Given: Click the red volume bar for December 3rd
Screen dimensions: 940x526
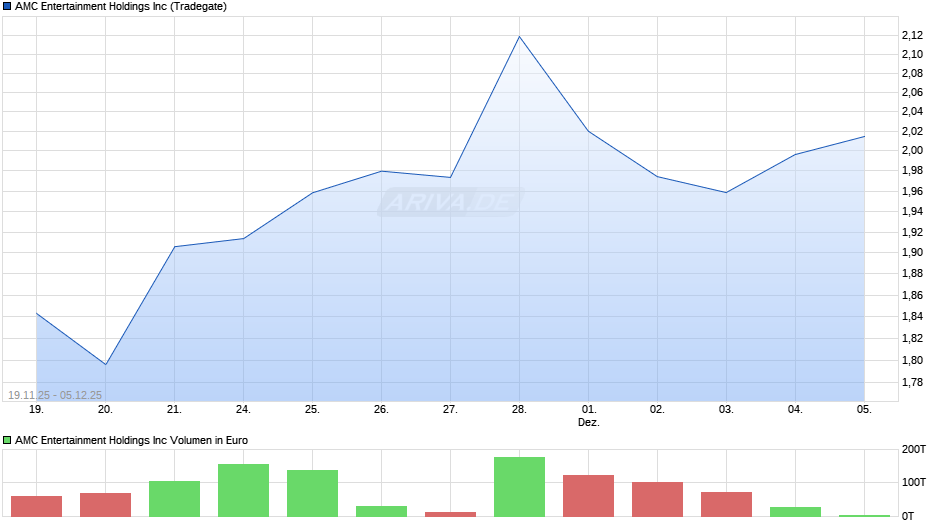Looking at the screenshot, I should pos(727,504).
